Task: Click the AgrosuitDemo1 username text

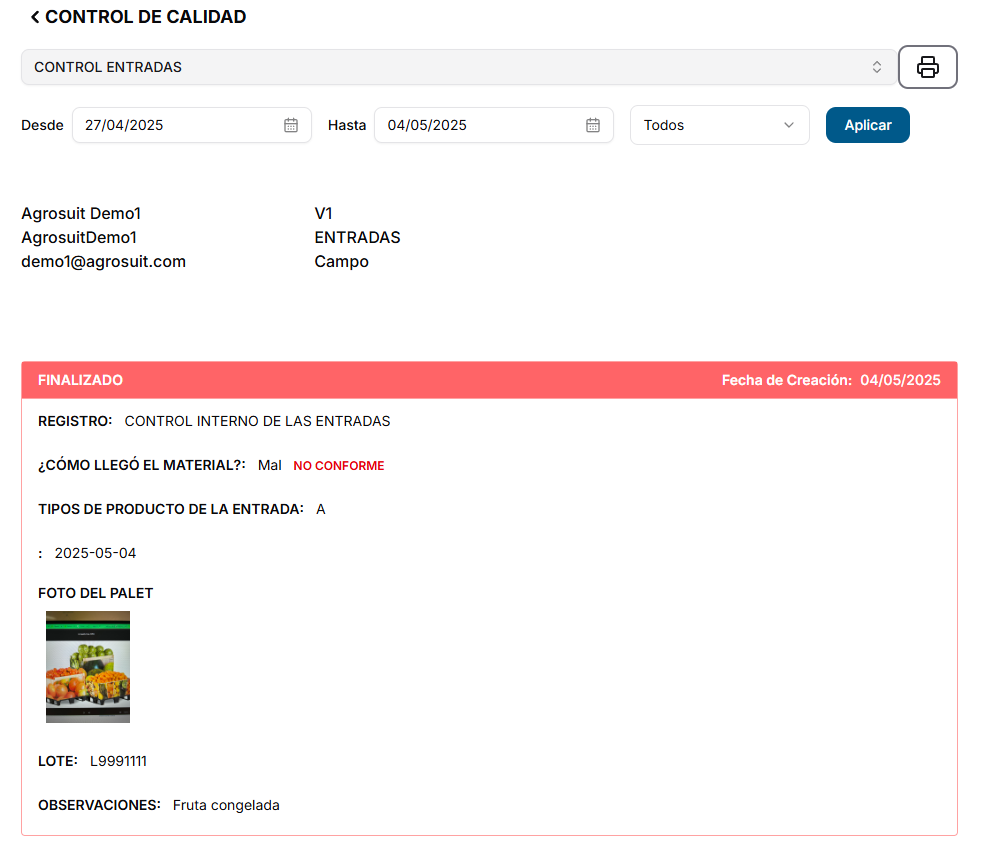Action: (x=79, y=237)
